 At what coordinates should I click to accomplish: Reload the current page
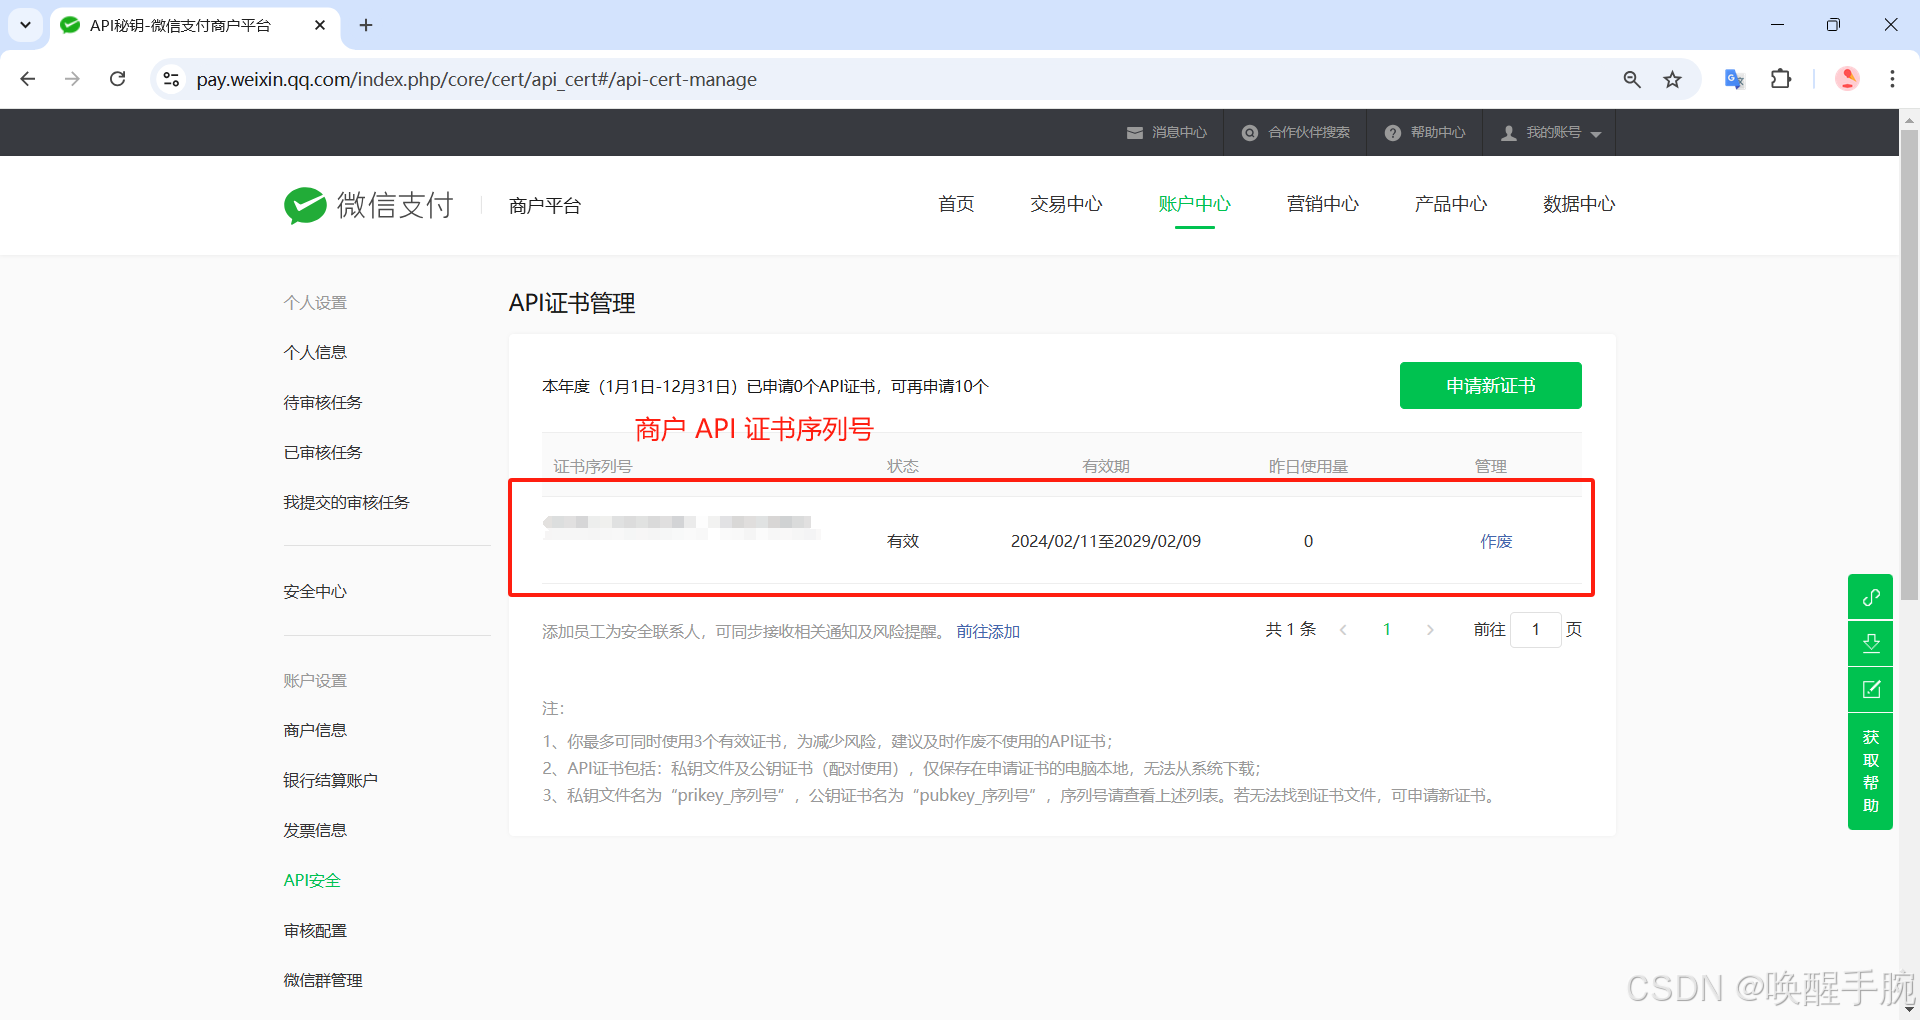(x=117, y=79)
